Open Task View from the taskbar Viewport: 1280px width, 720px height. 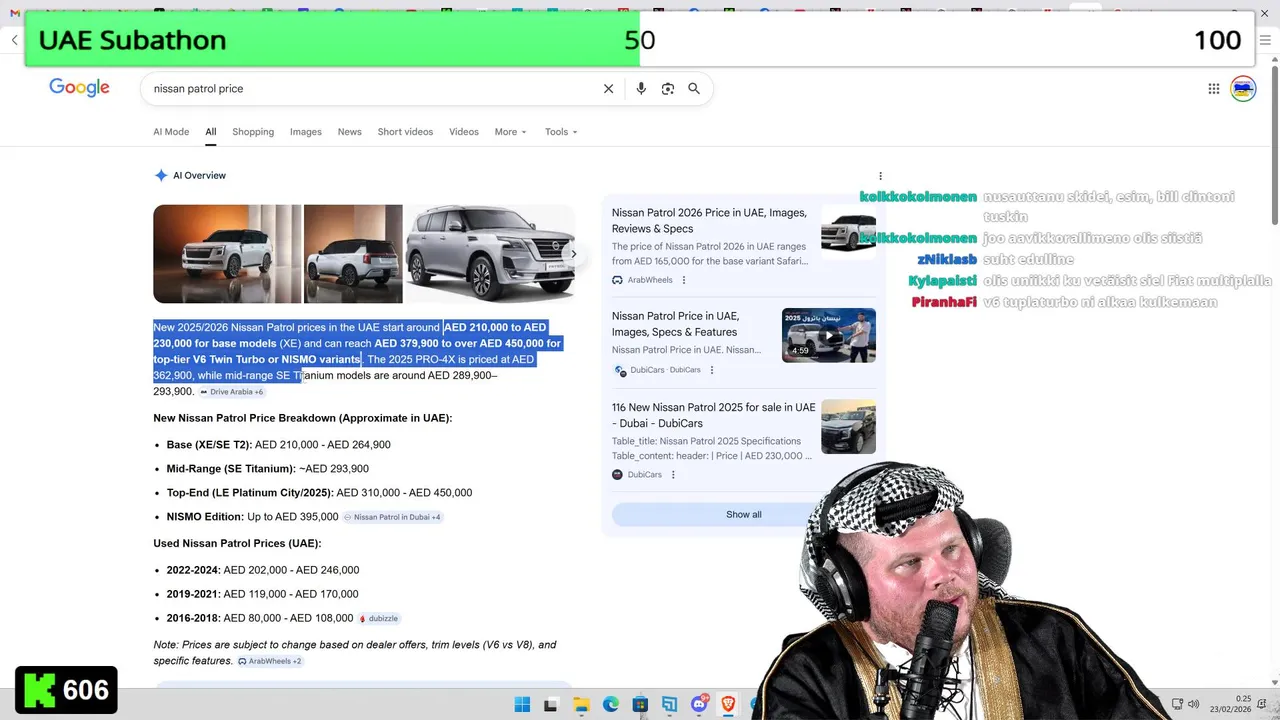550,705
